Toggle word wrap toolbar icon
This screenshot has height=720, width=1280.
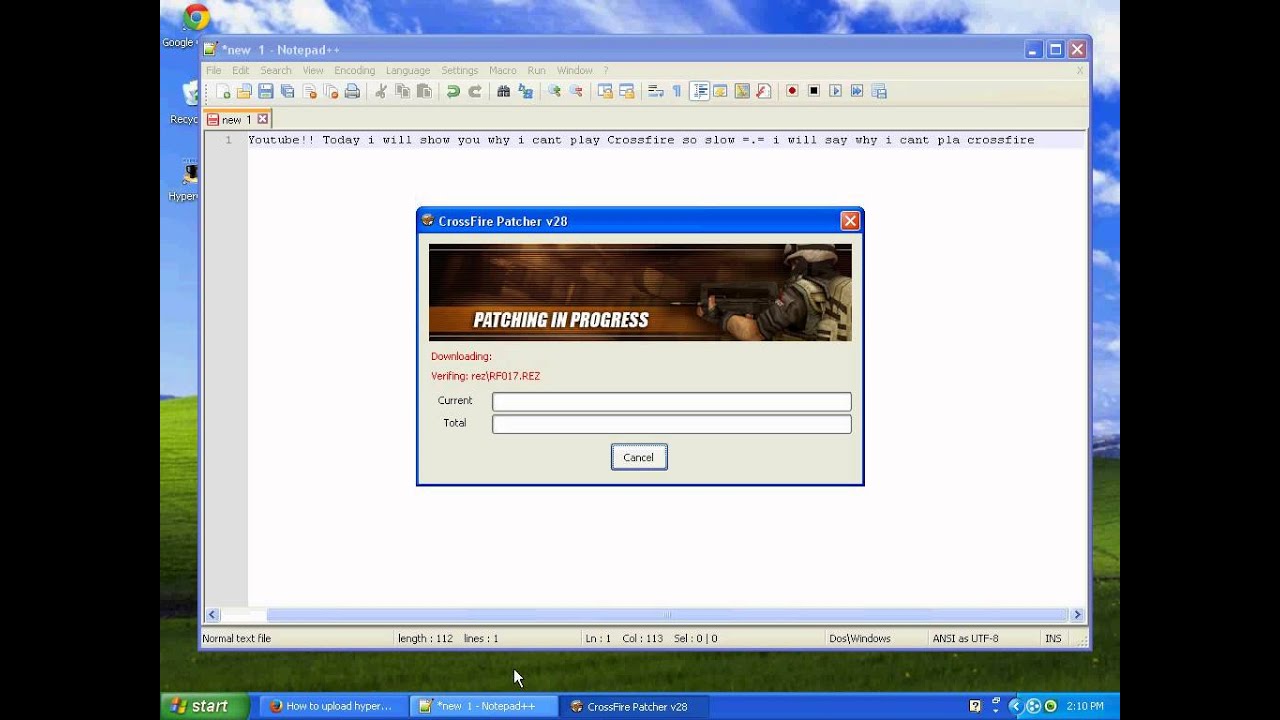click(656, 91)
